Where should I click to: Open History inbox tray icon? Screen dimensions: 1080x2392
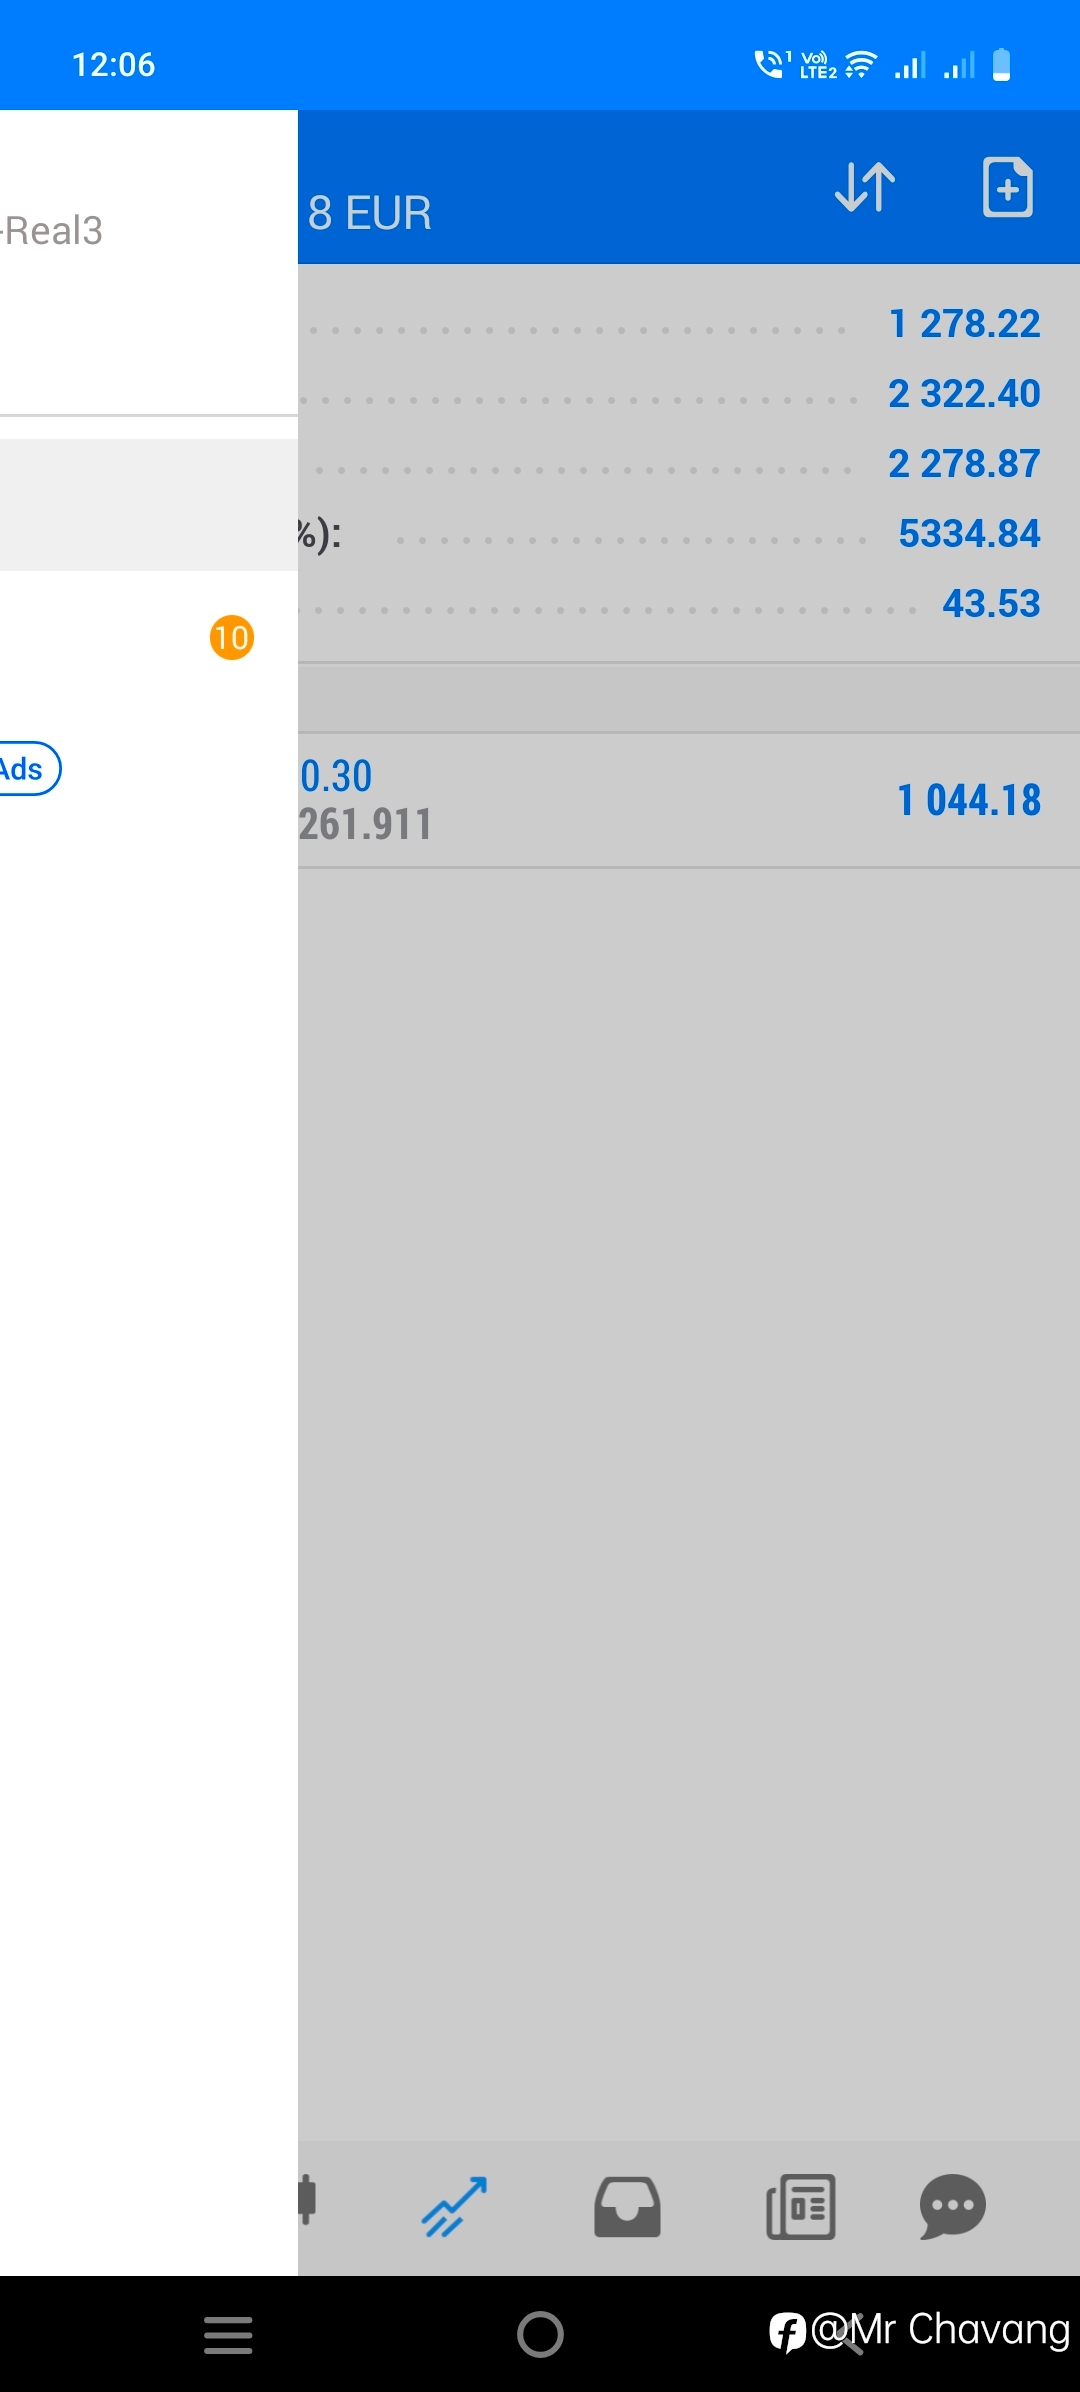pyautogui.click(x=627, y=2206)
